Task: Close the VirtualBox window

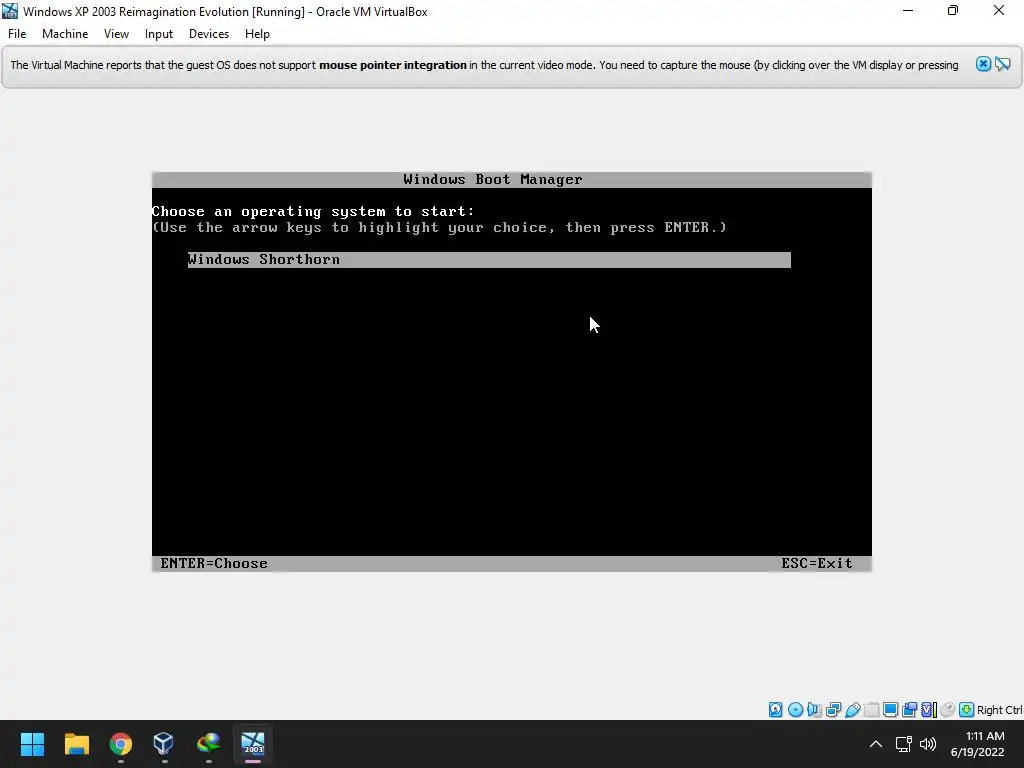Action: [999, 11]
